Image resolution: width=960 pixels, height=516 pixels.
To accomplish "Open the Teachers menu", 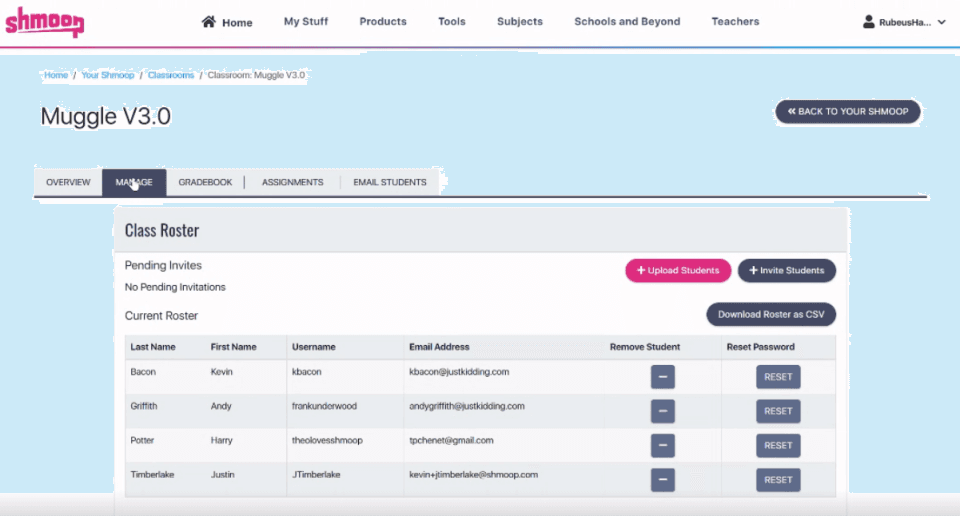I will [735, 21].
